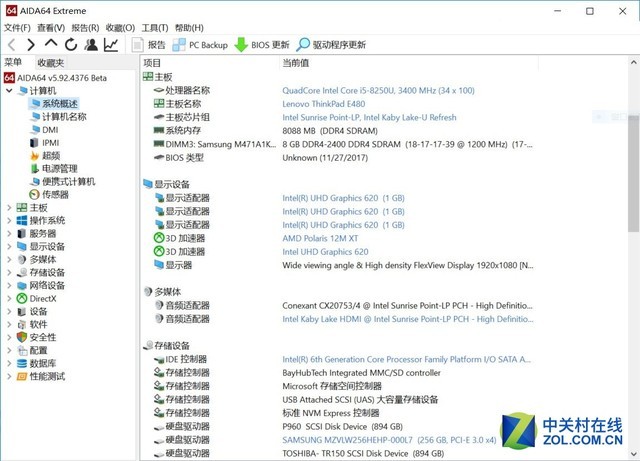This screenshot has width=640, height=461.
Task: Expand the DirectX tree node
Action: [x=9, y=298]
